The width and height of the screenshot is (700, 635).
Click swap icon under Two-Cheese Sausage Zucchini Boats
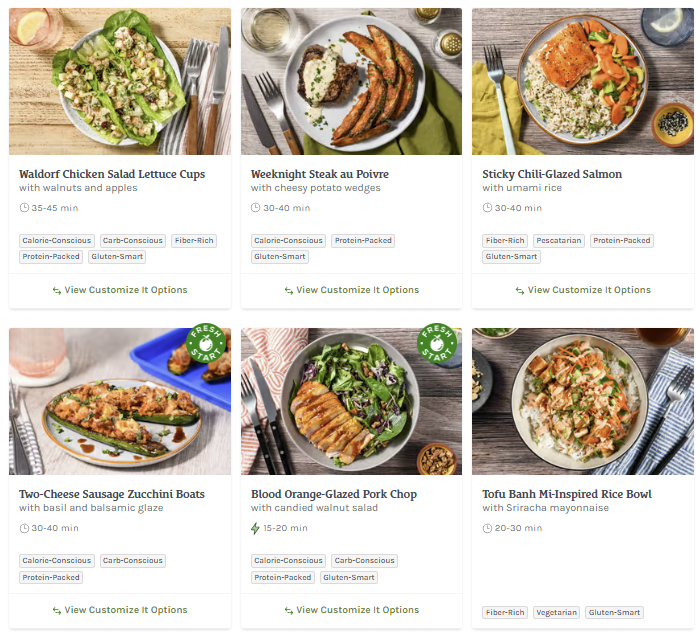click(x=57, y=611)
